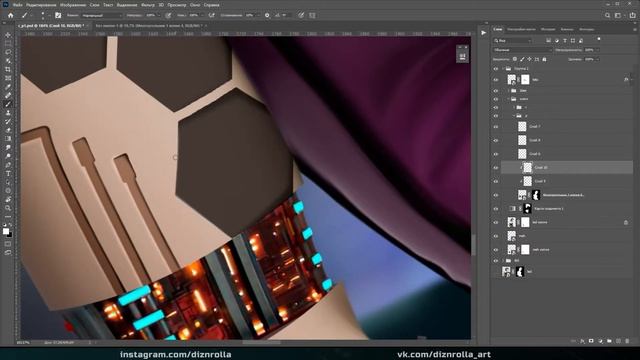The image size is (640, 360).
Task: Toggle layer filtering switch in Layers panel
Action: click(599, 40)
